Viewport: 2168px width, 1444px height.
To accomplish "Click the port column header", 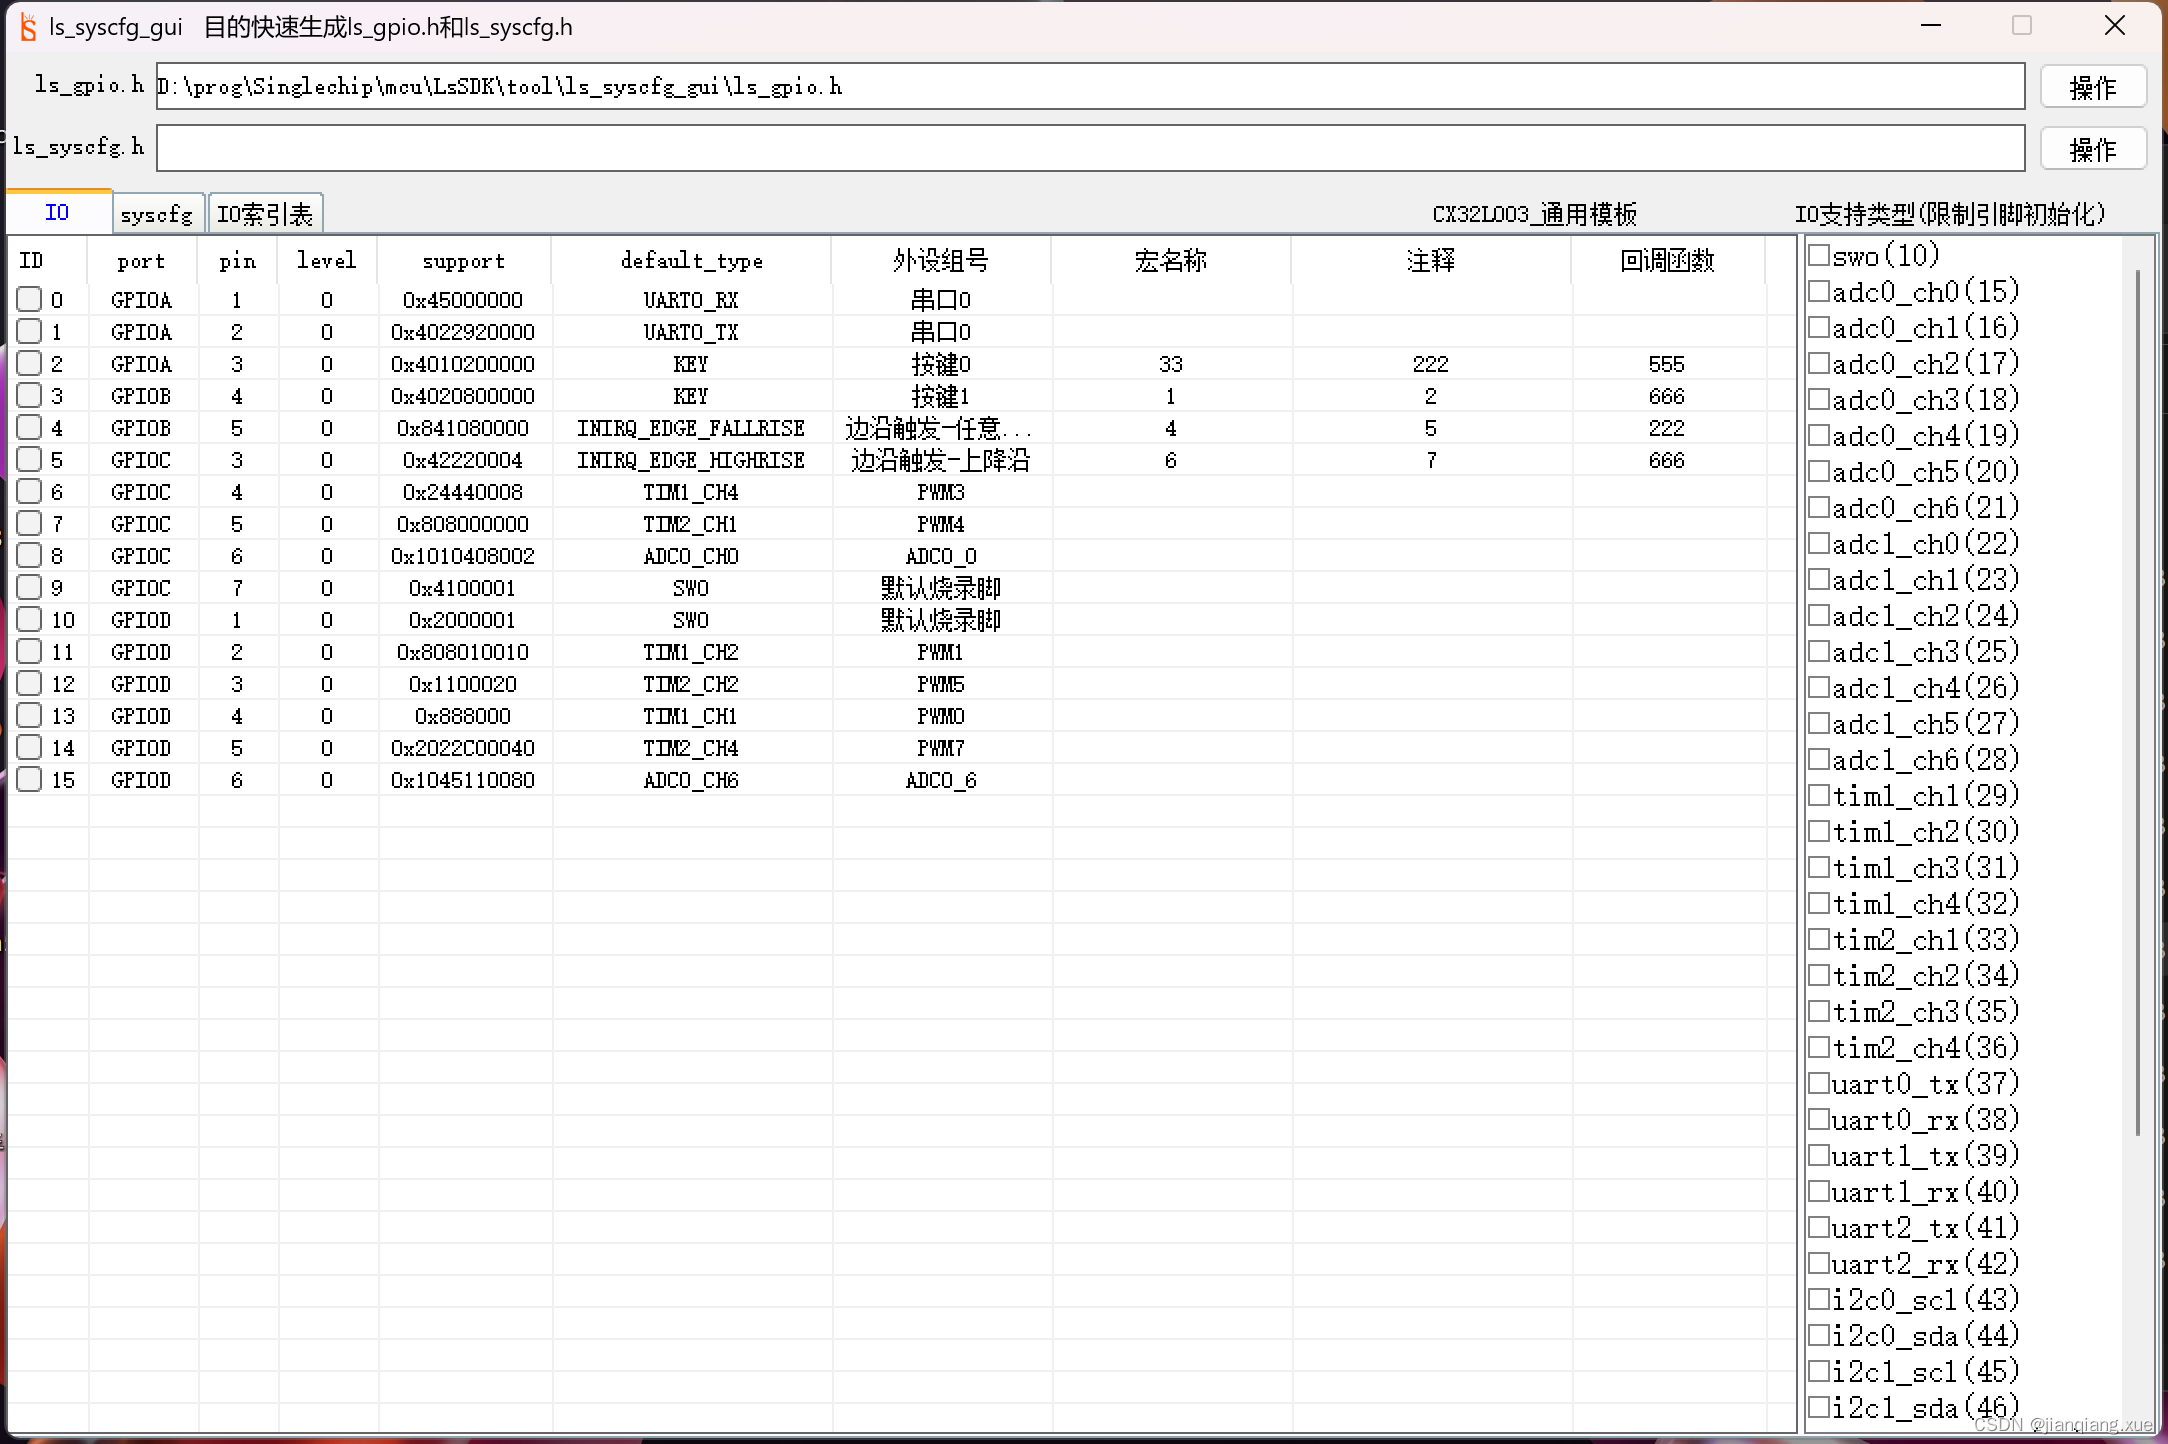I will click(142, 261).
